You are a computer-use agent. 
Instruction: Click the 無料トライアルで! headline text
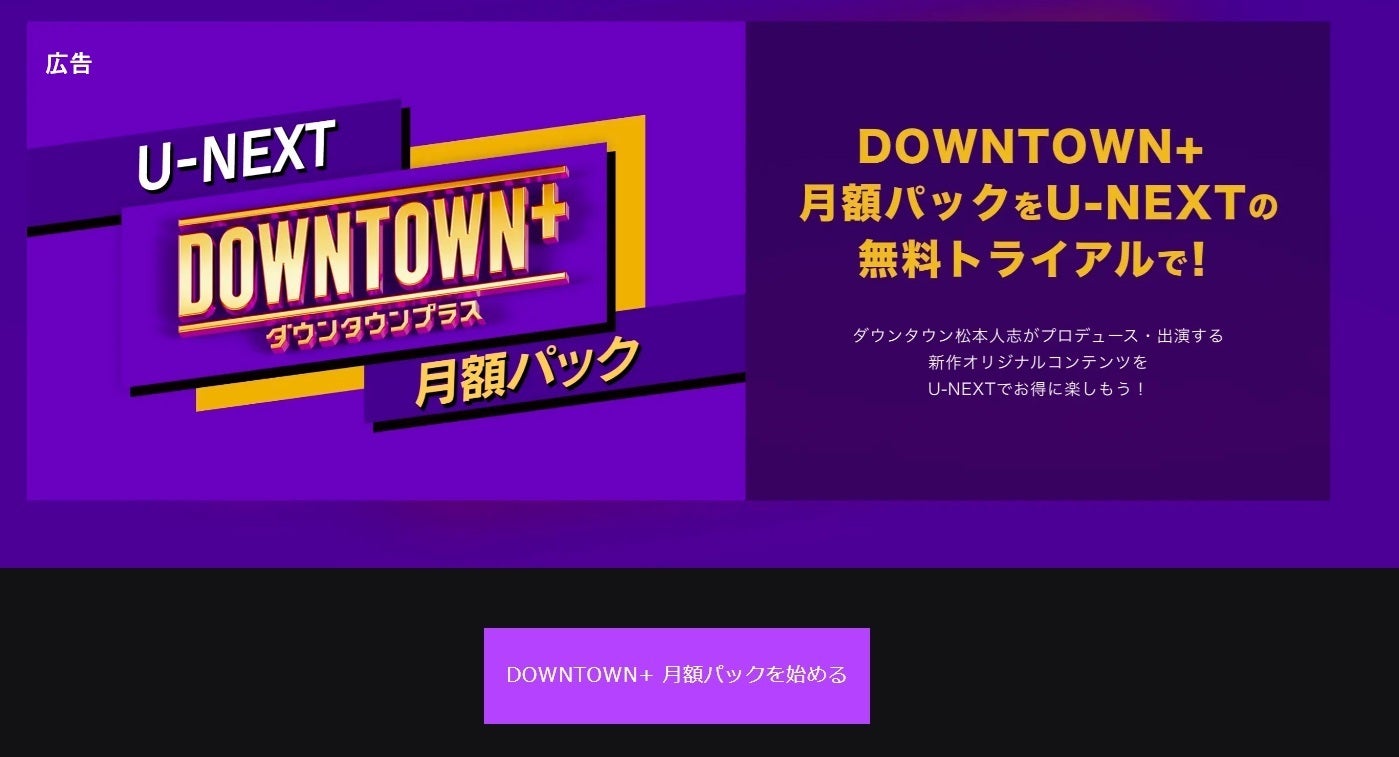pos(1032,260)
